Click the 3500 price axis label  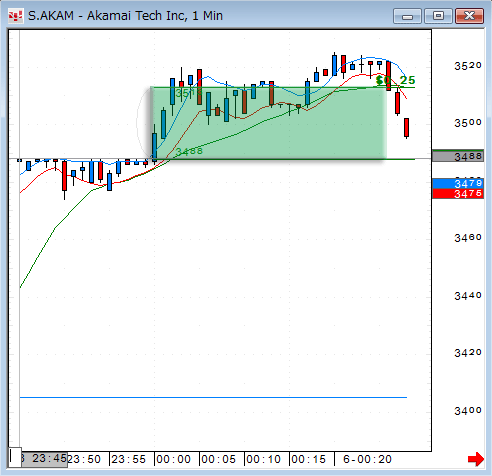coord(468,123)
